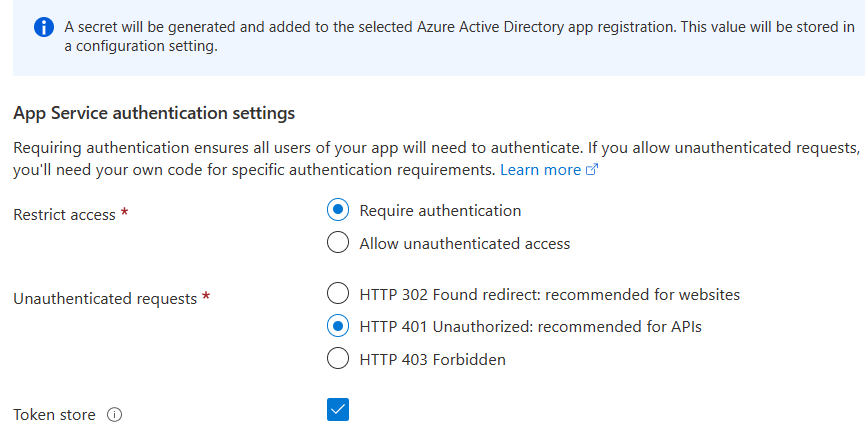Click the red asterisk beside Restrict access
Image resolution: width=865 pixels, height=435 pixels.
124,214
